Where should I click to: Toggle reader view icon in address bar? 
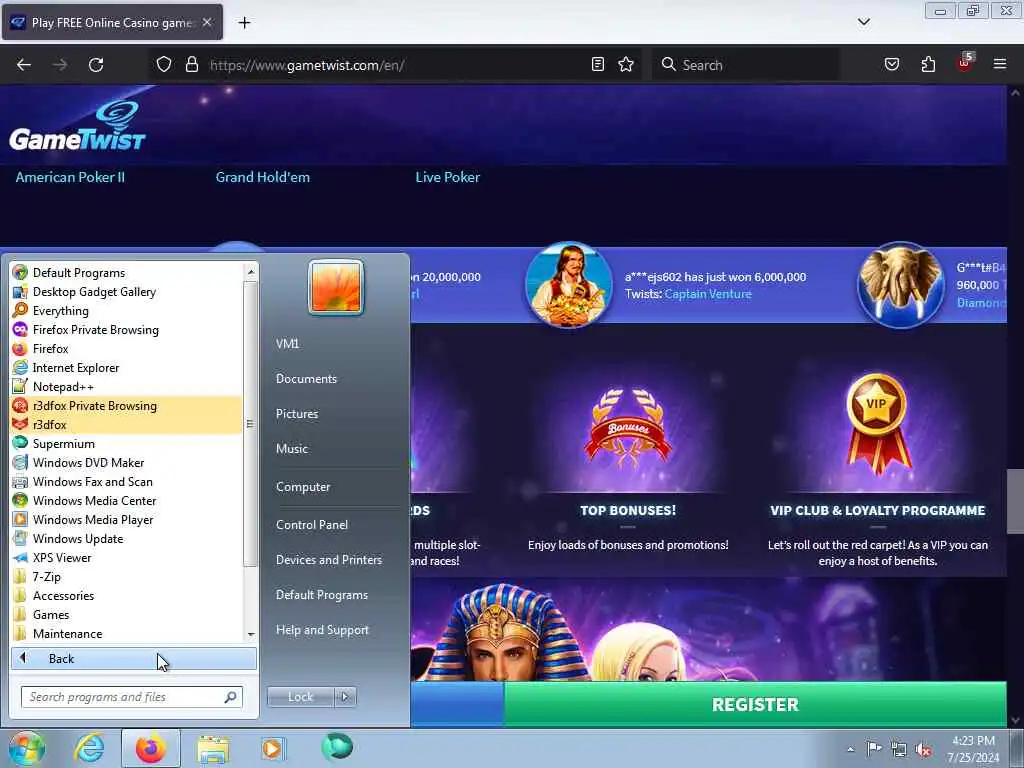pyautogui.click(x=598, y=64)
